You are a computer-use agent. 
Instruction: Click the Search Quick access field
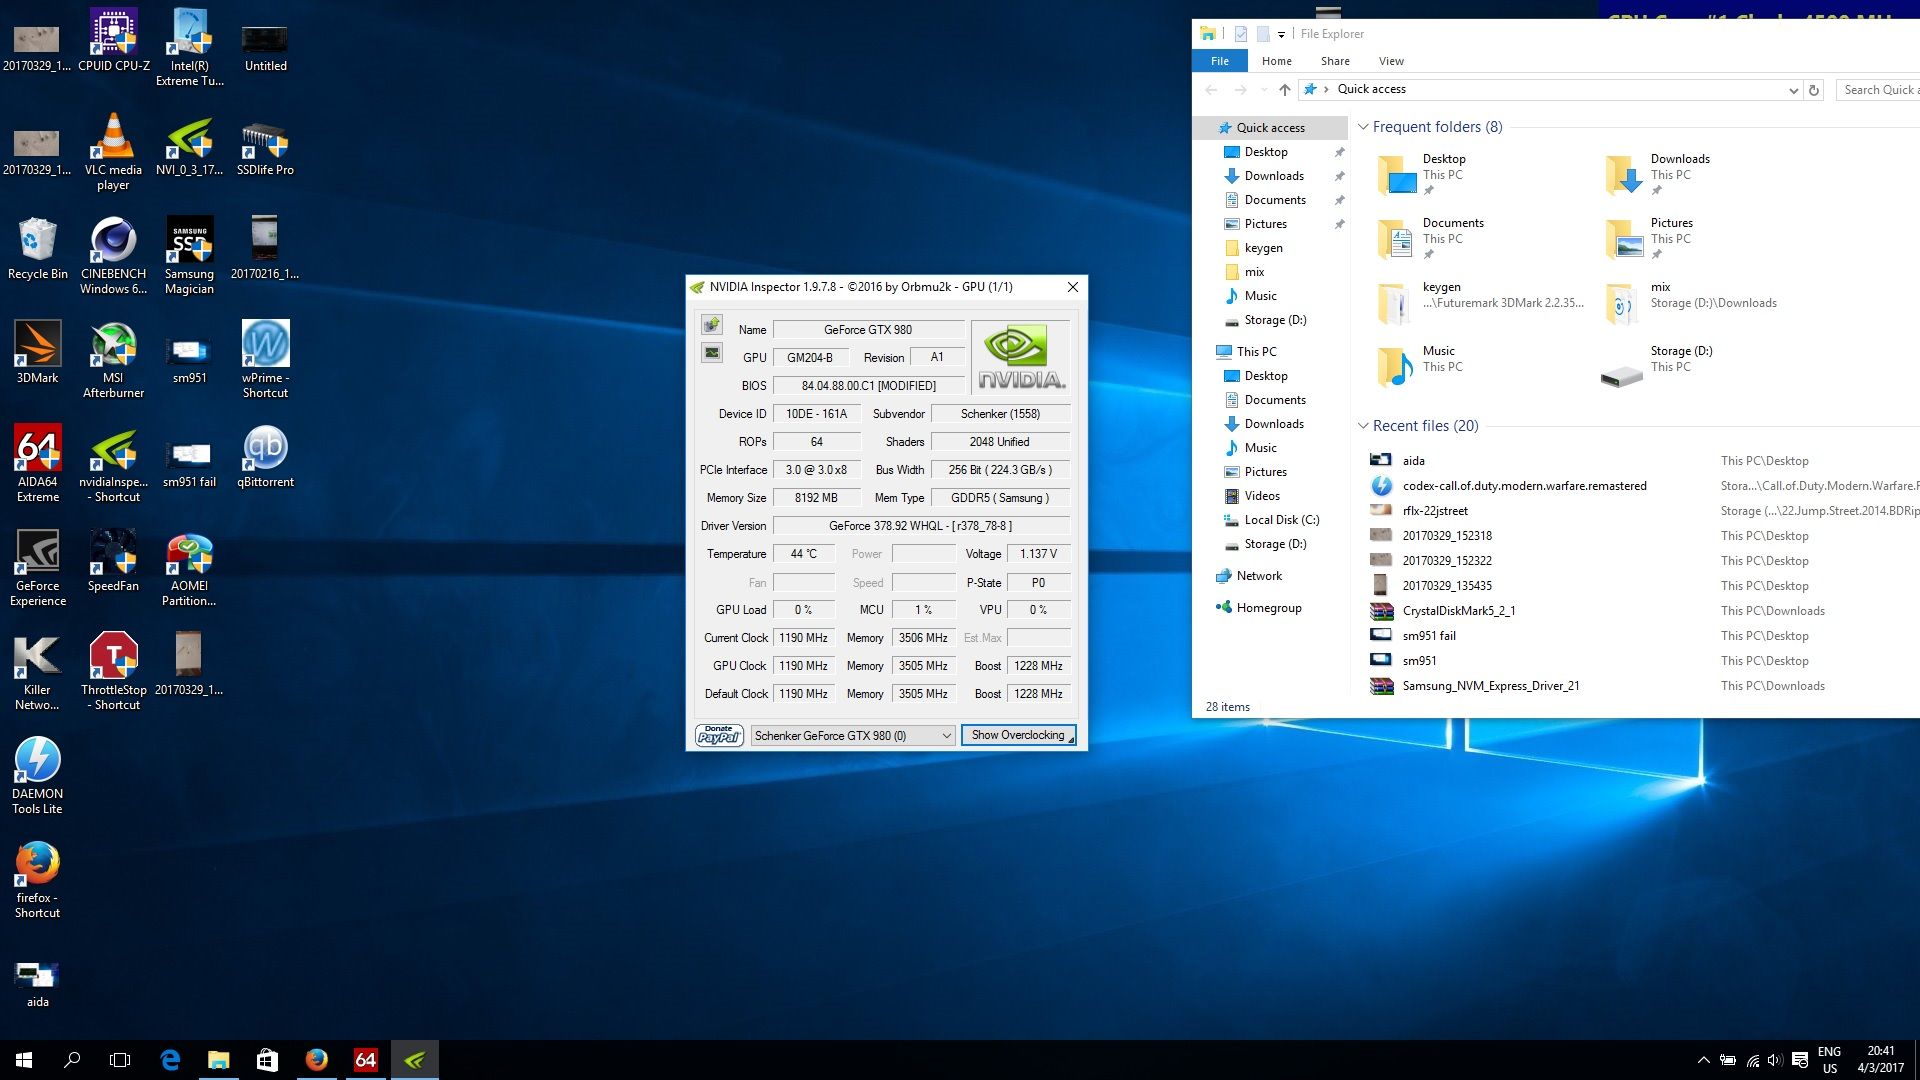point(1878,90)
